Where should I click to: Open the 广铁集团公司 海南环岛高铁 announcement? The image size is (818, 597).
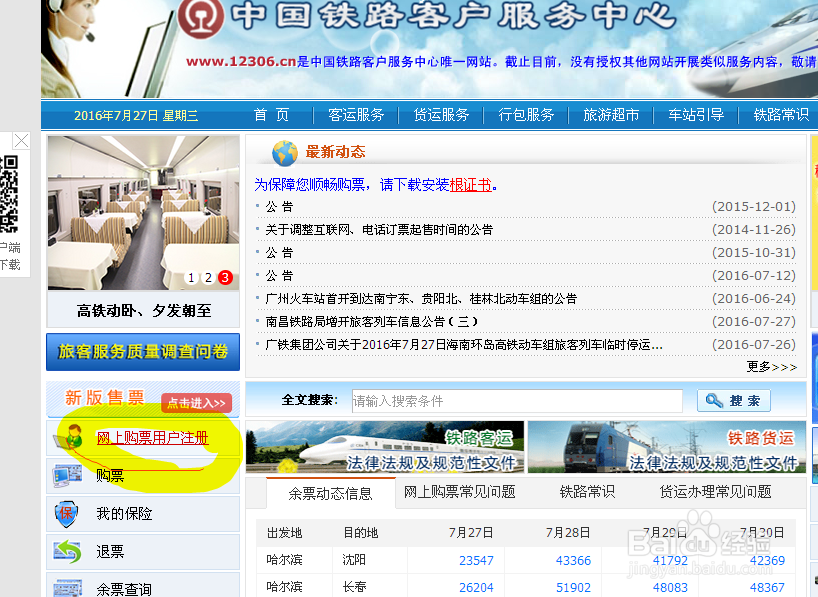464,344
